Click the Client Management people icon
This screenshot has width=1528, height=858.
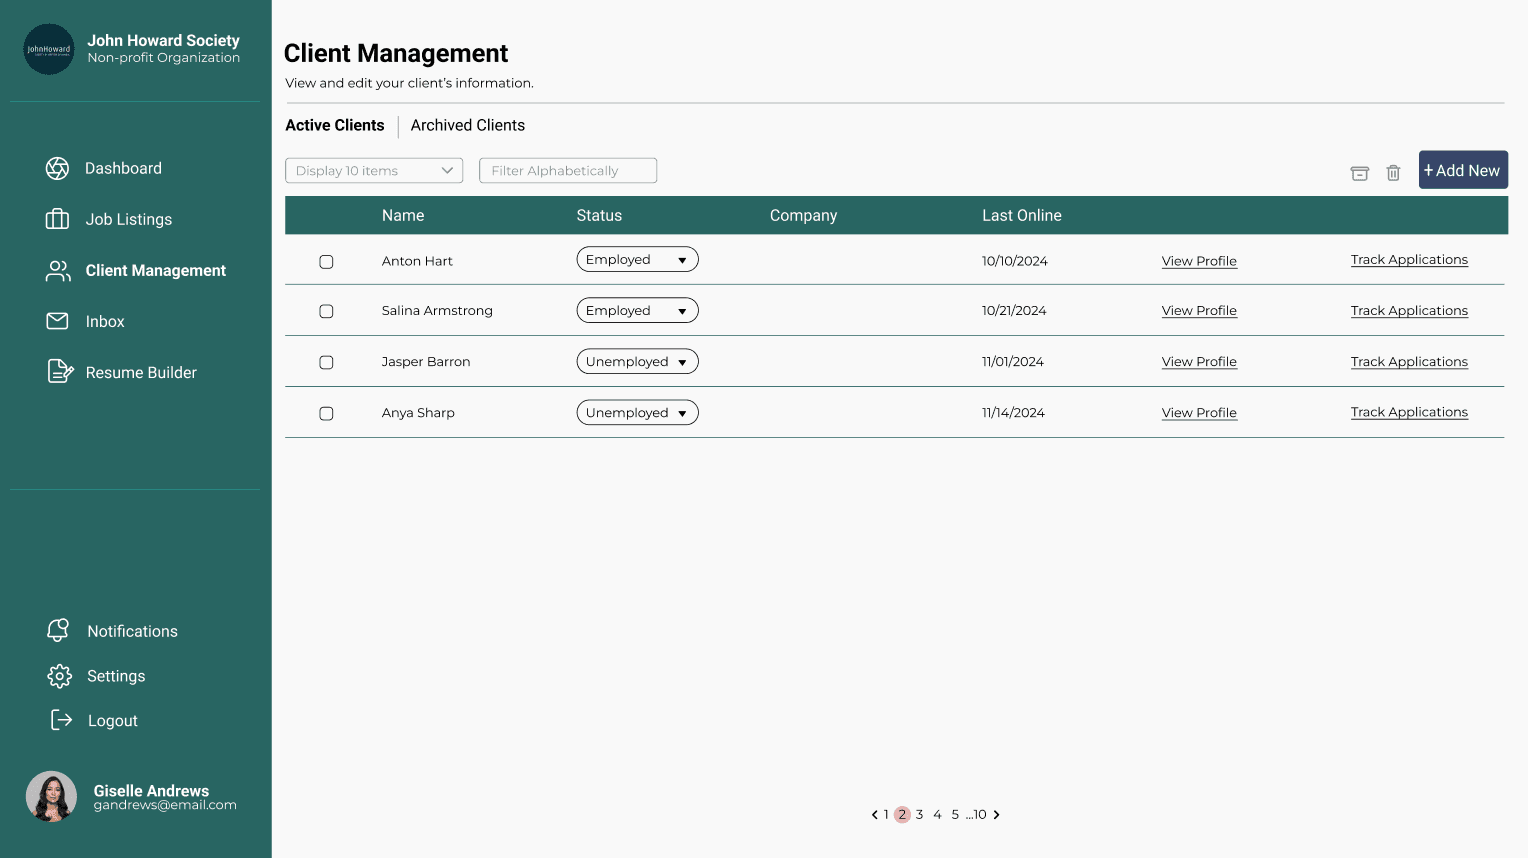coord(57,271)
